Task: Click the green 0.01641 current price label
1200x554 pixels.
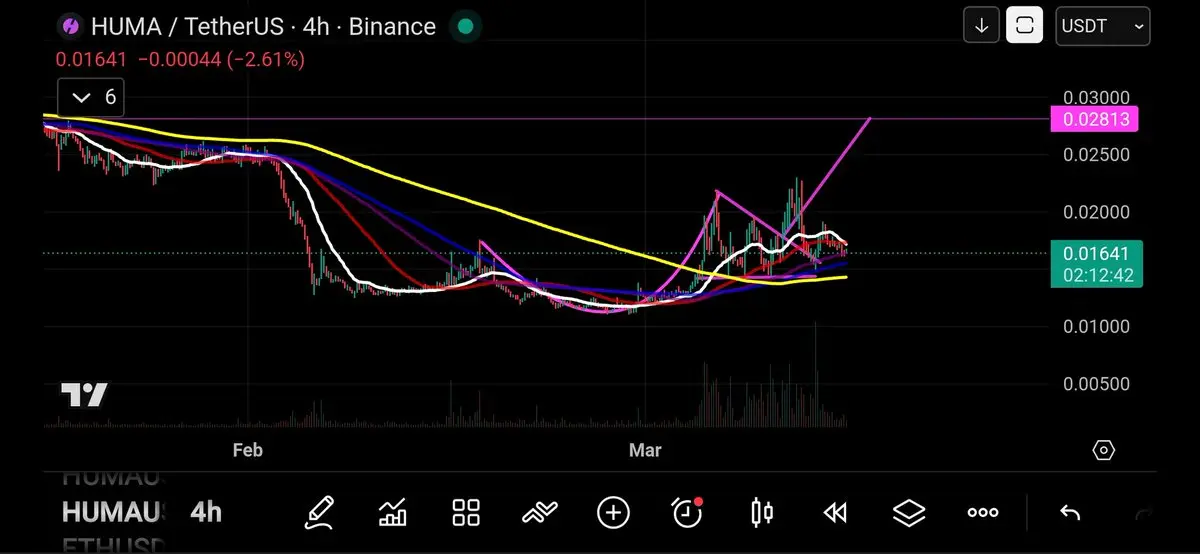Action: (x=1096, y=255)
